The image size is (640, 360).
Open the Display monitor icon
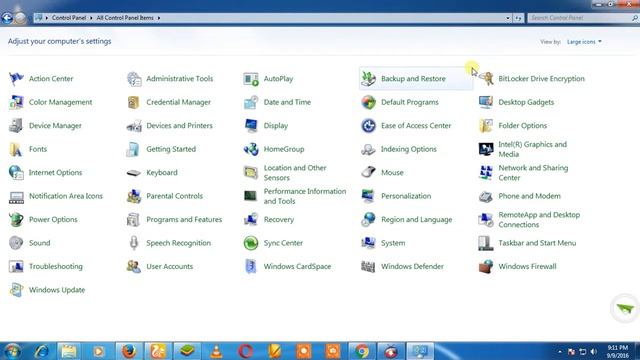[x=251, y=125]
